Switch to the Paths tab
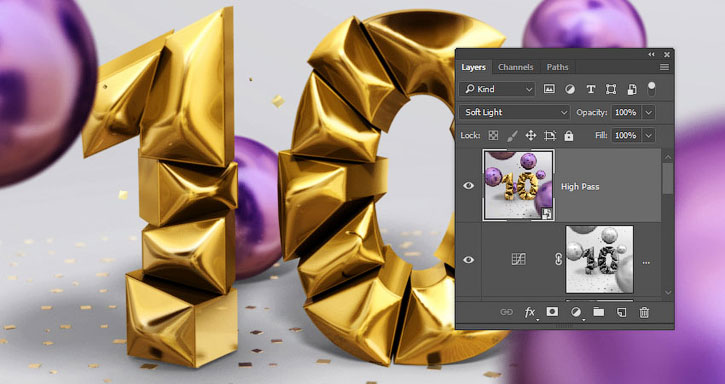This screenshot has width=725, height=384. pos(557,67)
